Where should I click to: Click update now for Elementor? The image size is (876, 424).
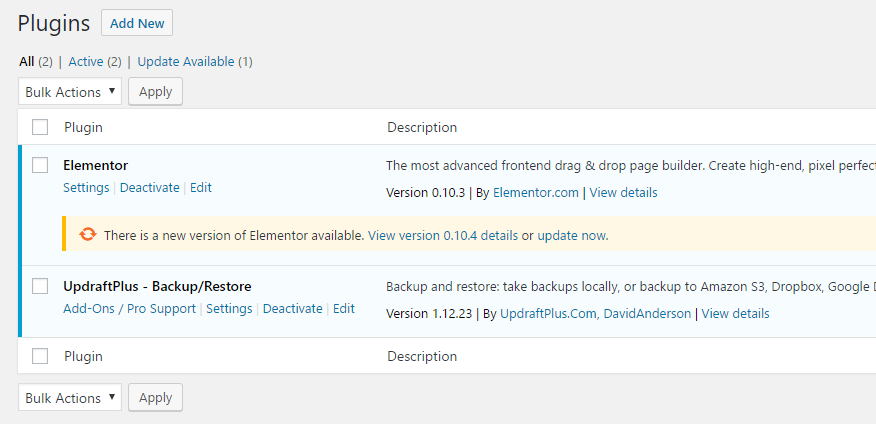[572, 235]
